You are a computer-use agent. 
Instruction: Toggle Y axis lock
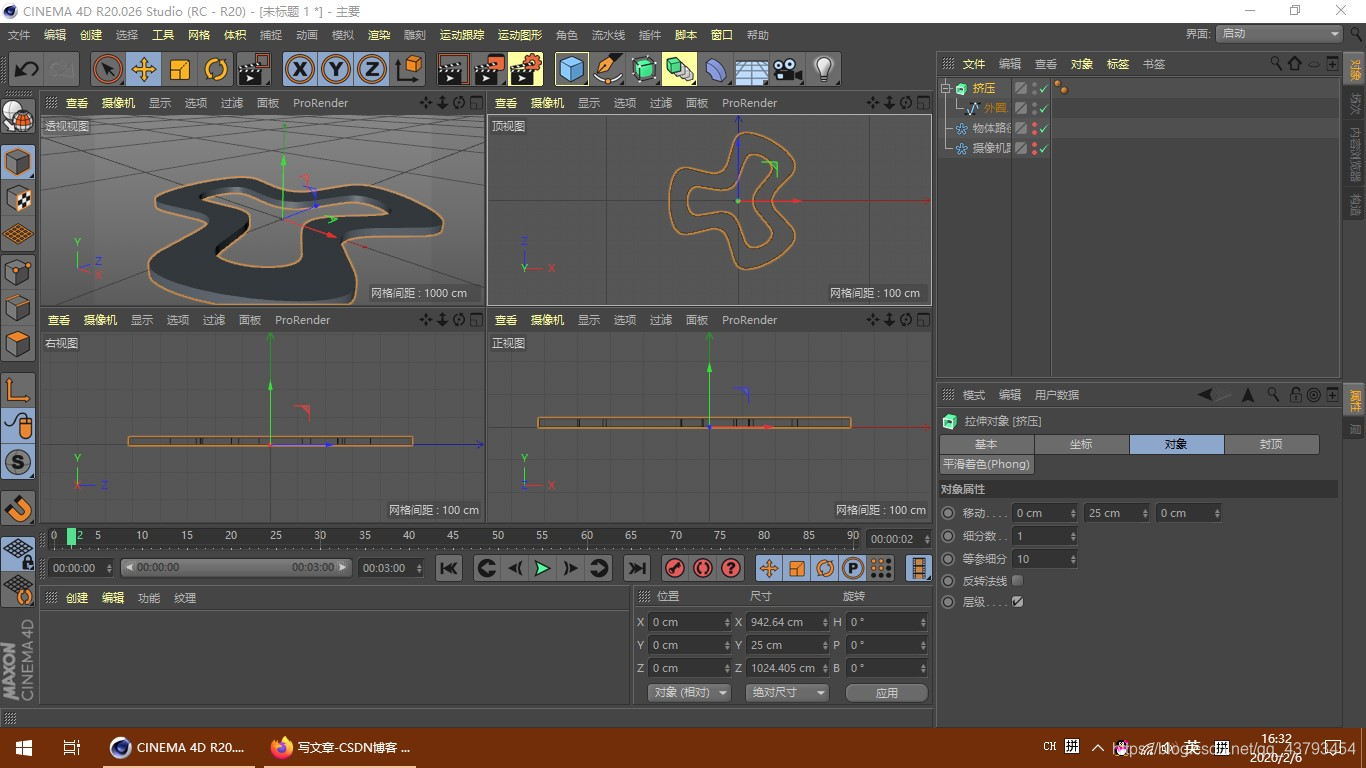(x=336, y=70)
